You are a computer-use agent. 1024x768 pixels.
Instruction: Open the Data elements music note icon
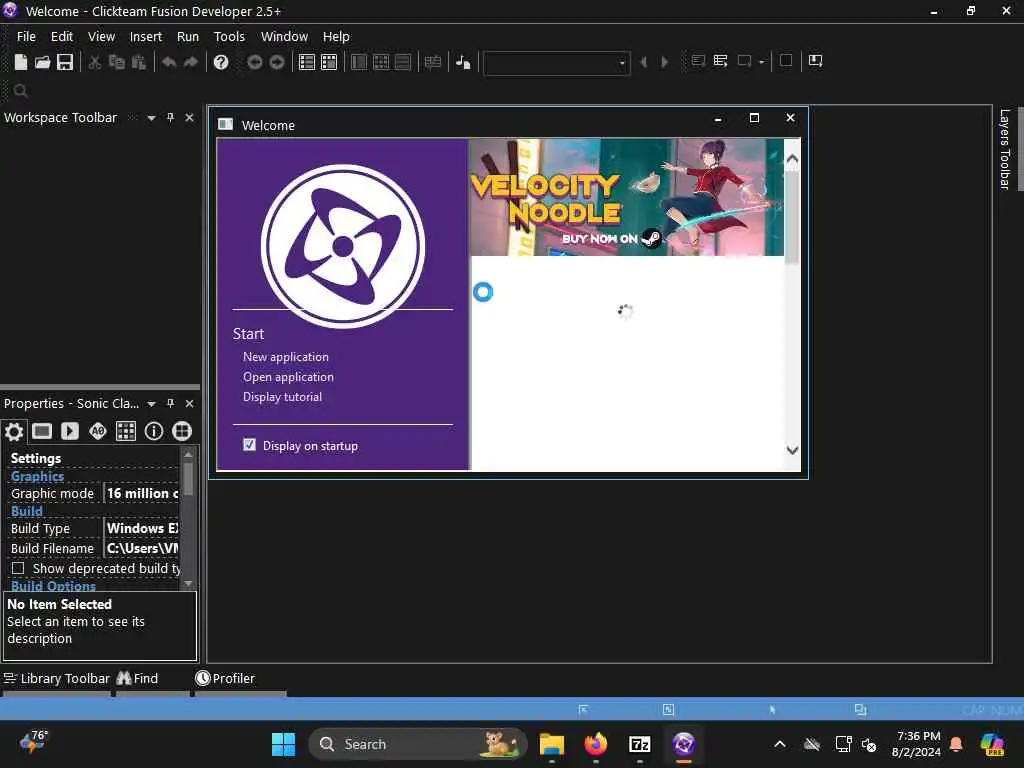pos(463,62)
